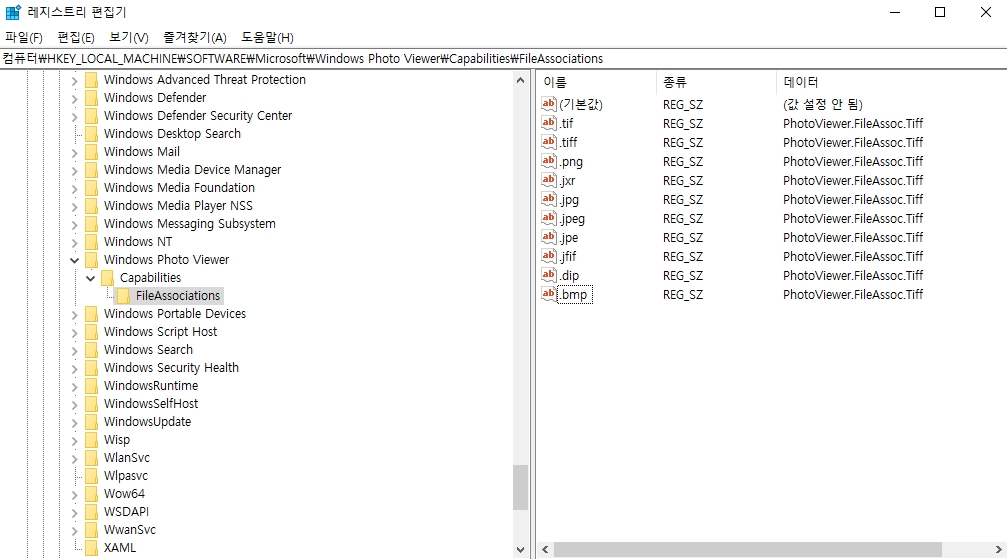This screenshot has width=1007, height=559.
Task: Click PhotoViewer.FileAssoc.Tiff data in .jpg row
Action: click(853, 199)
